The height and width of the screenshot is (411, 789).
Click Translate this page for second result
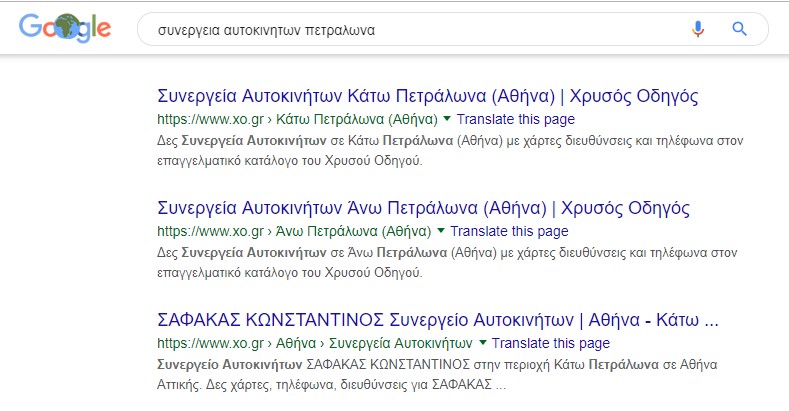click(x=509, y=231)
